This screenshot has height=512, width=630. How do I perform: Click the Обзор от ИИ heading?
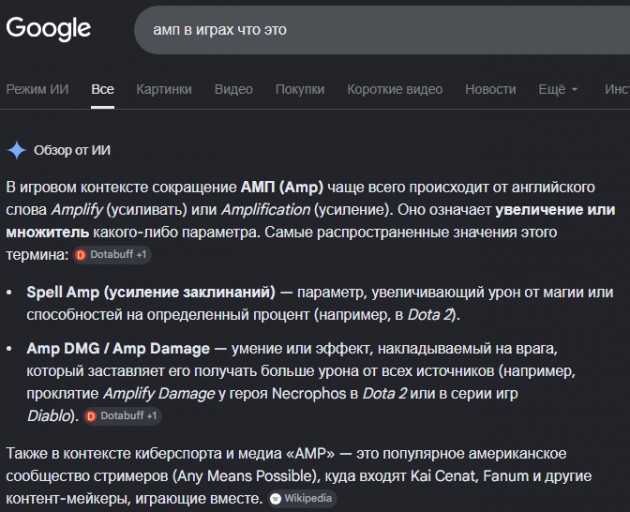click(x=72, y=150)
